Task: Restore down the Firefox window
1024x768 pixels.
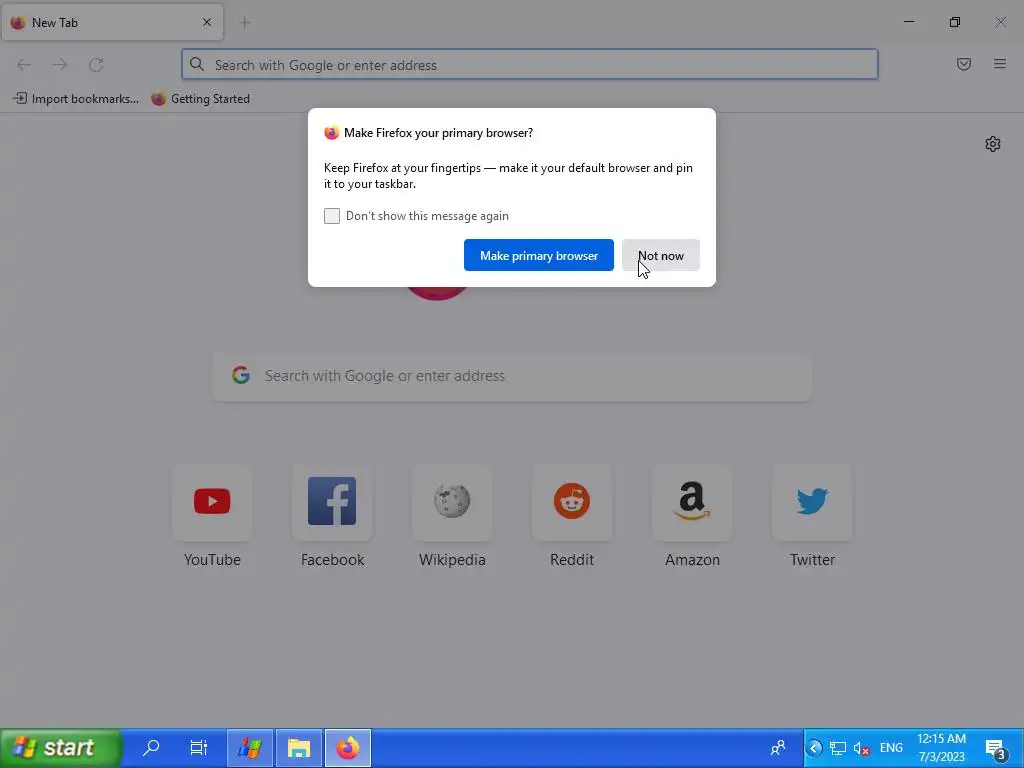Action: pos(955,22)
